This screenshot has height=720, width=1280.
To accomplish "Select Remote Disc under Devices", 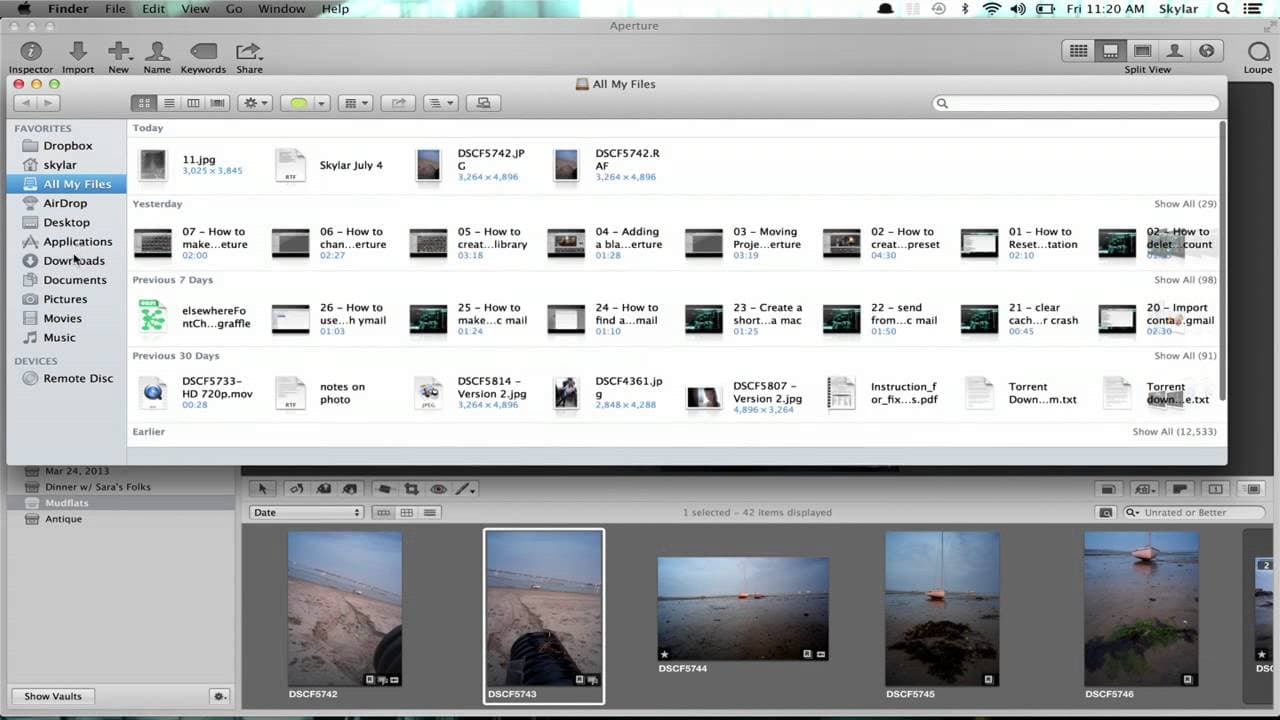I will [77, 379].
